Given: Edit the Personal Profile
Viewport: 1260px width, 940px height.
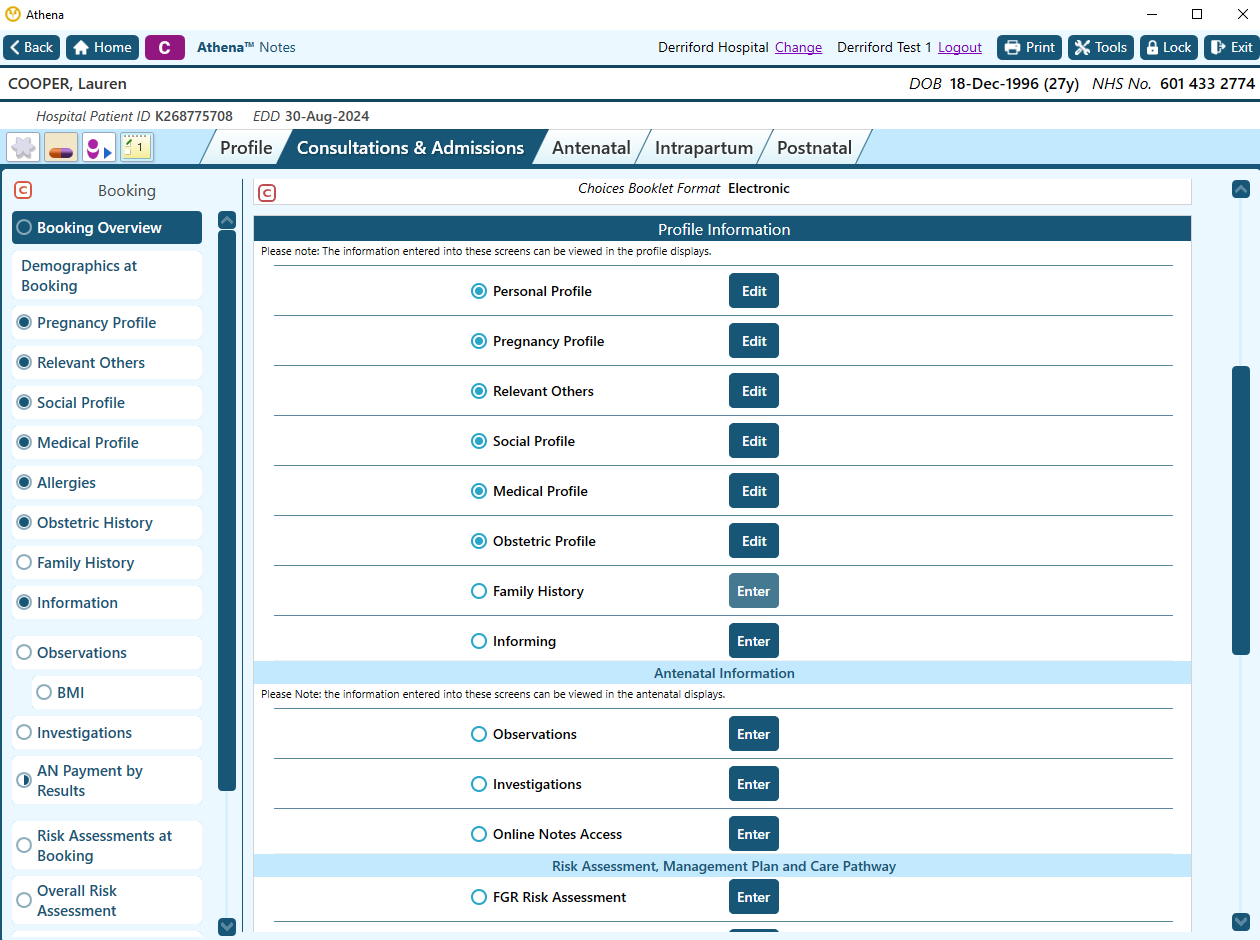Looking at the screenshot, I should pos(754,291).
